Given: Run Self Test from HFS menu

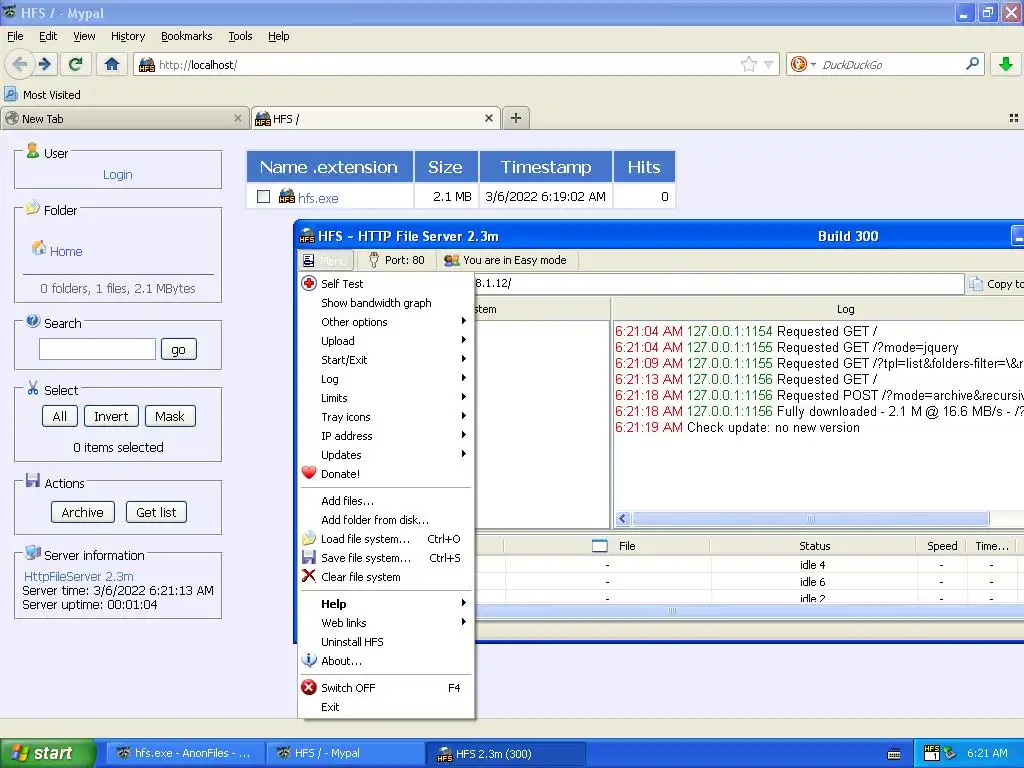Looking at the screenshot, I should pos(385,283).
